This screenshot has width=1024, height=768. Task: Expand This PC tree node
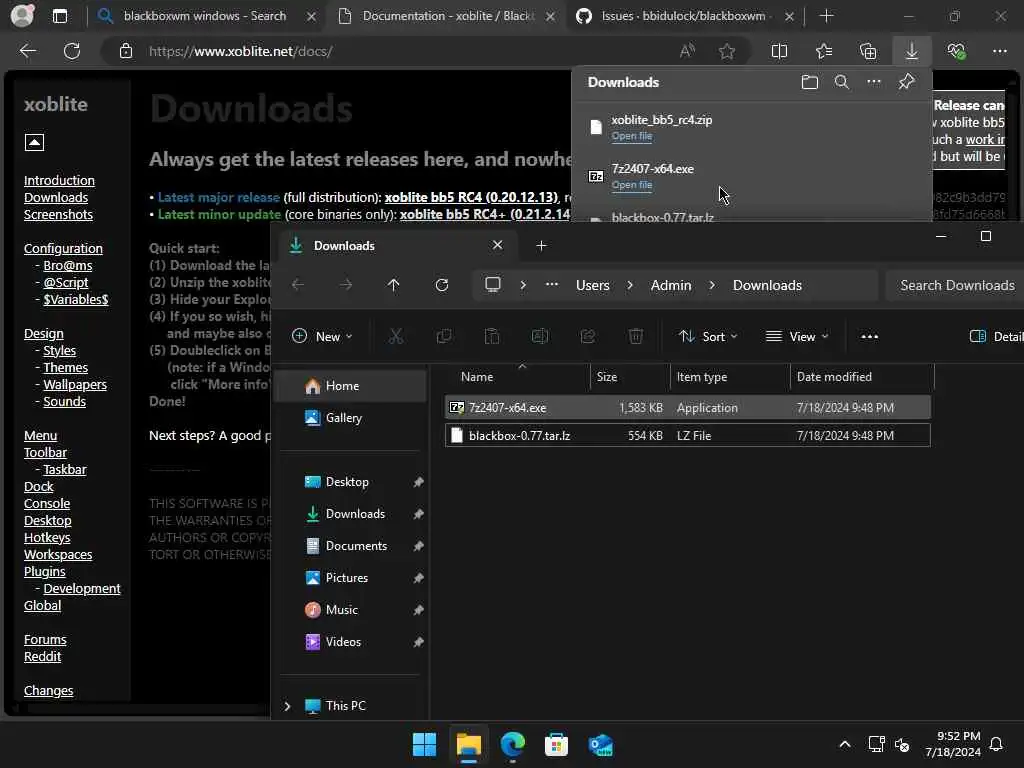click(287, 706)
